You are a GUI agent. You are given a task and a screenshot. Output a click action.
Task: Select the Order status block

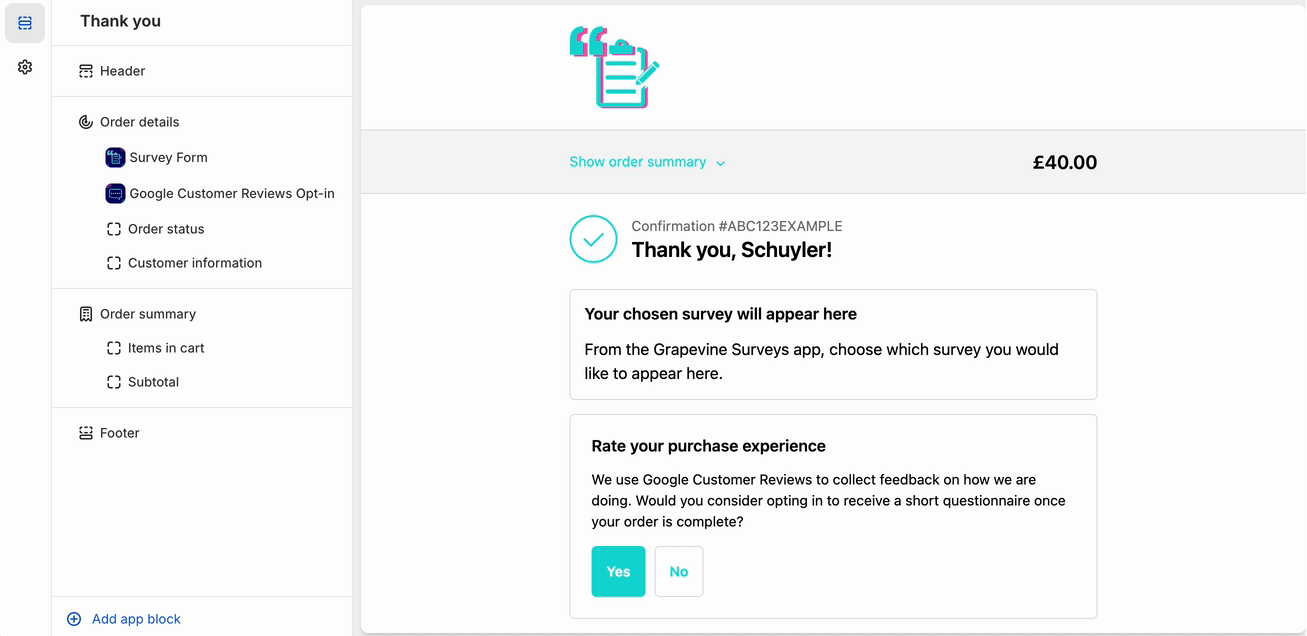[166, 229]
